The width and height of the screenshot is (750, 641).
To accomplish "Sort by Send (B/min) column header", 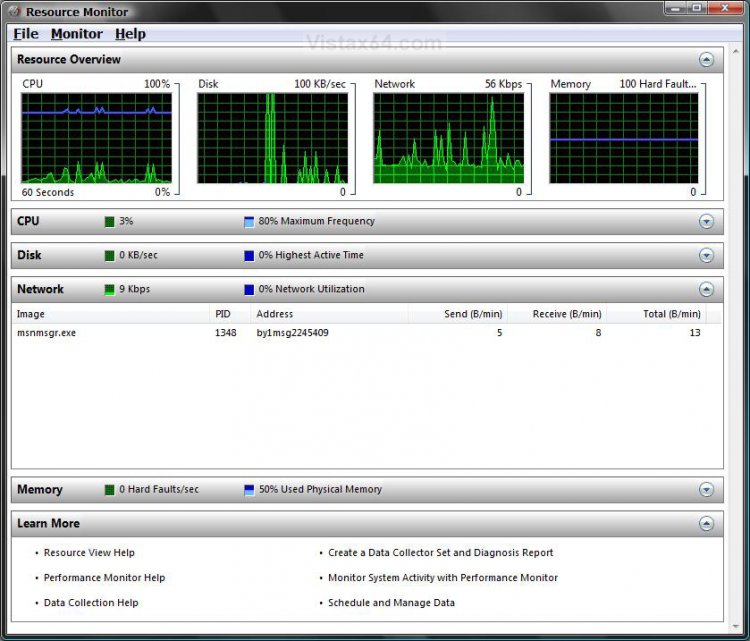I will pyautogui.click(x=472, y=314).
